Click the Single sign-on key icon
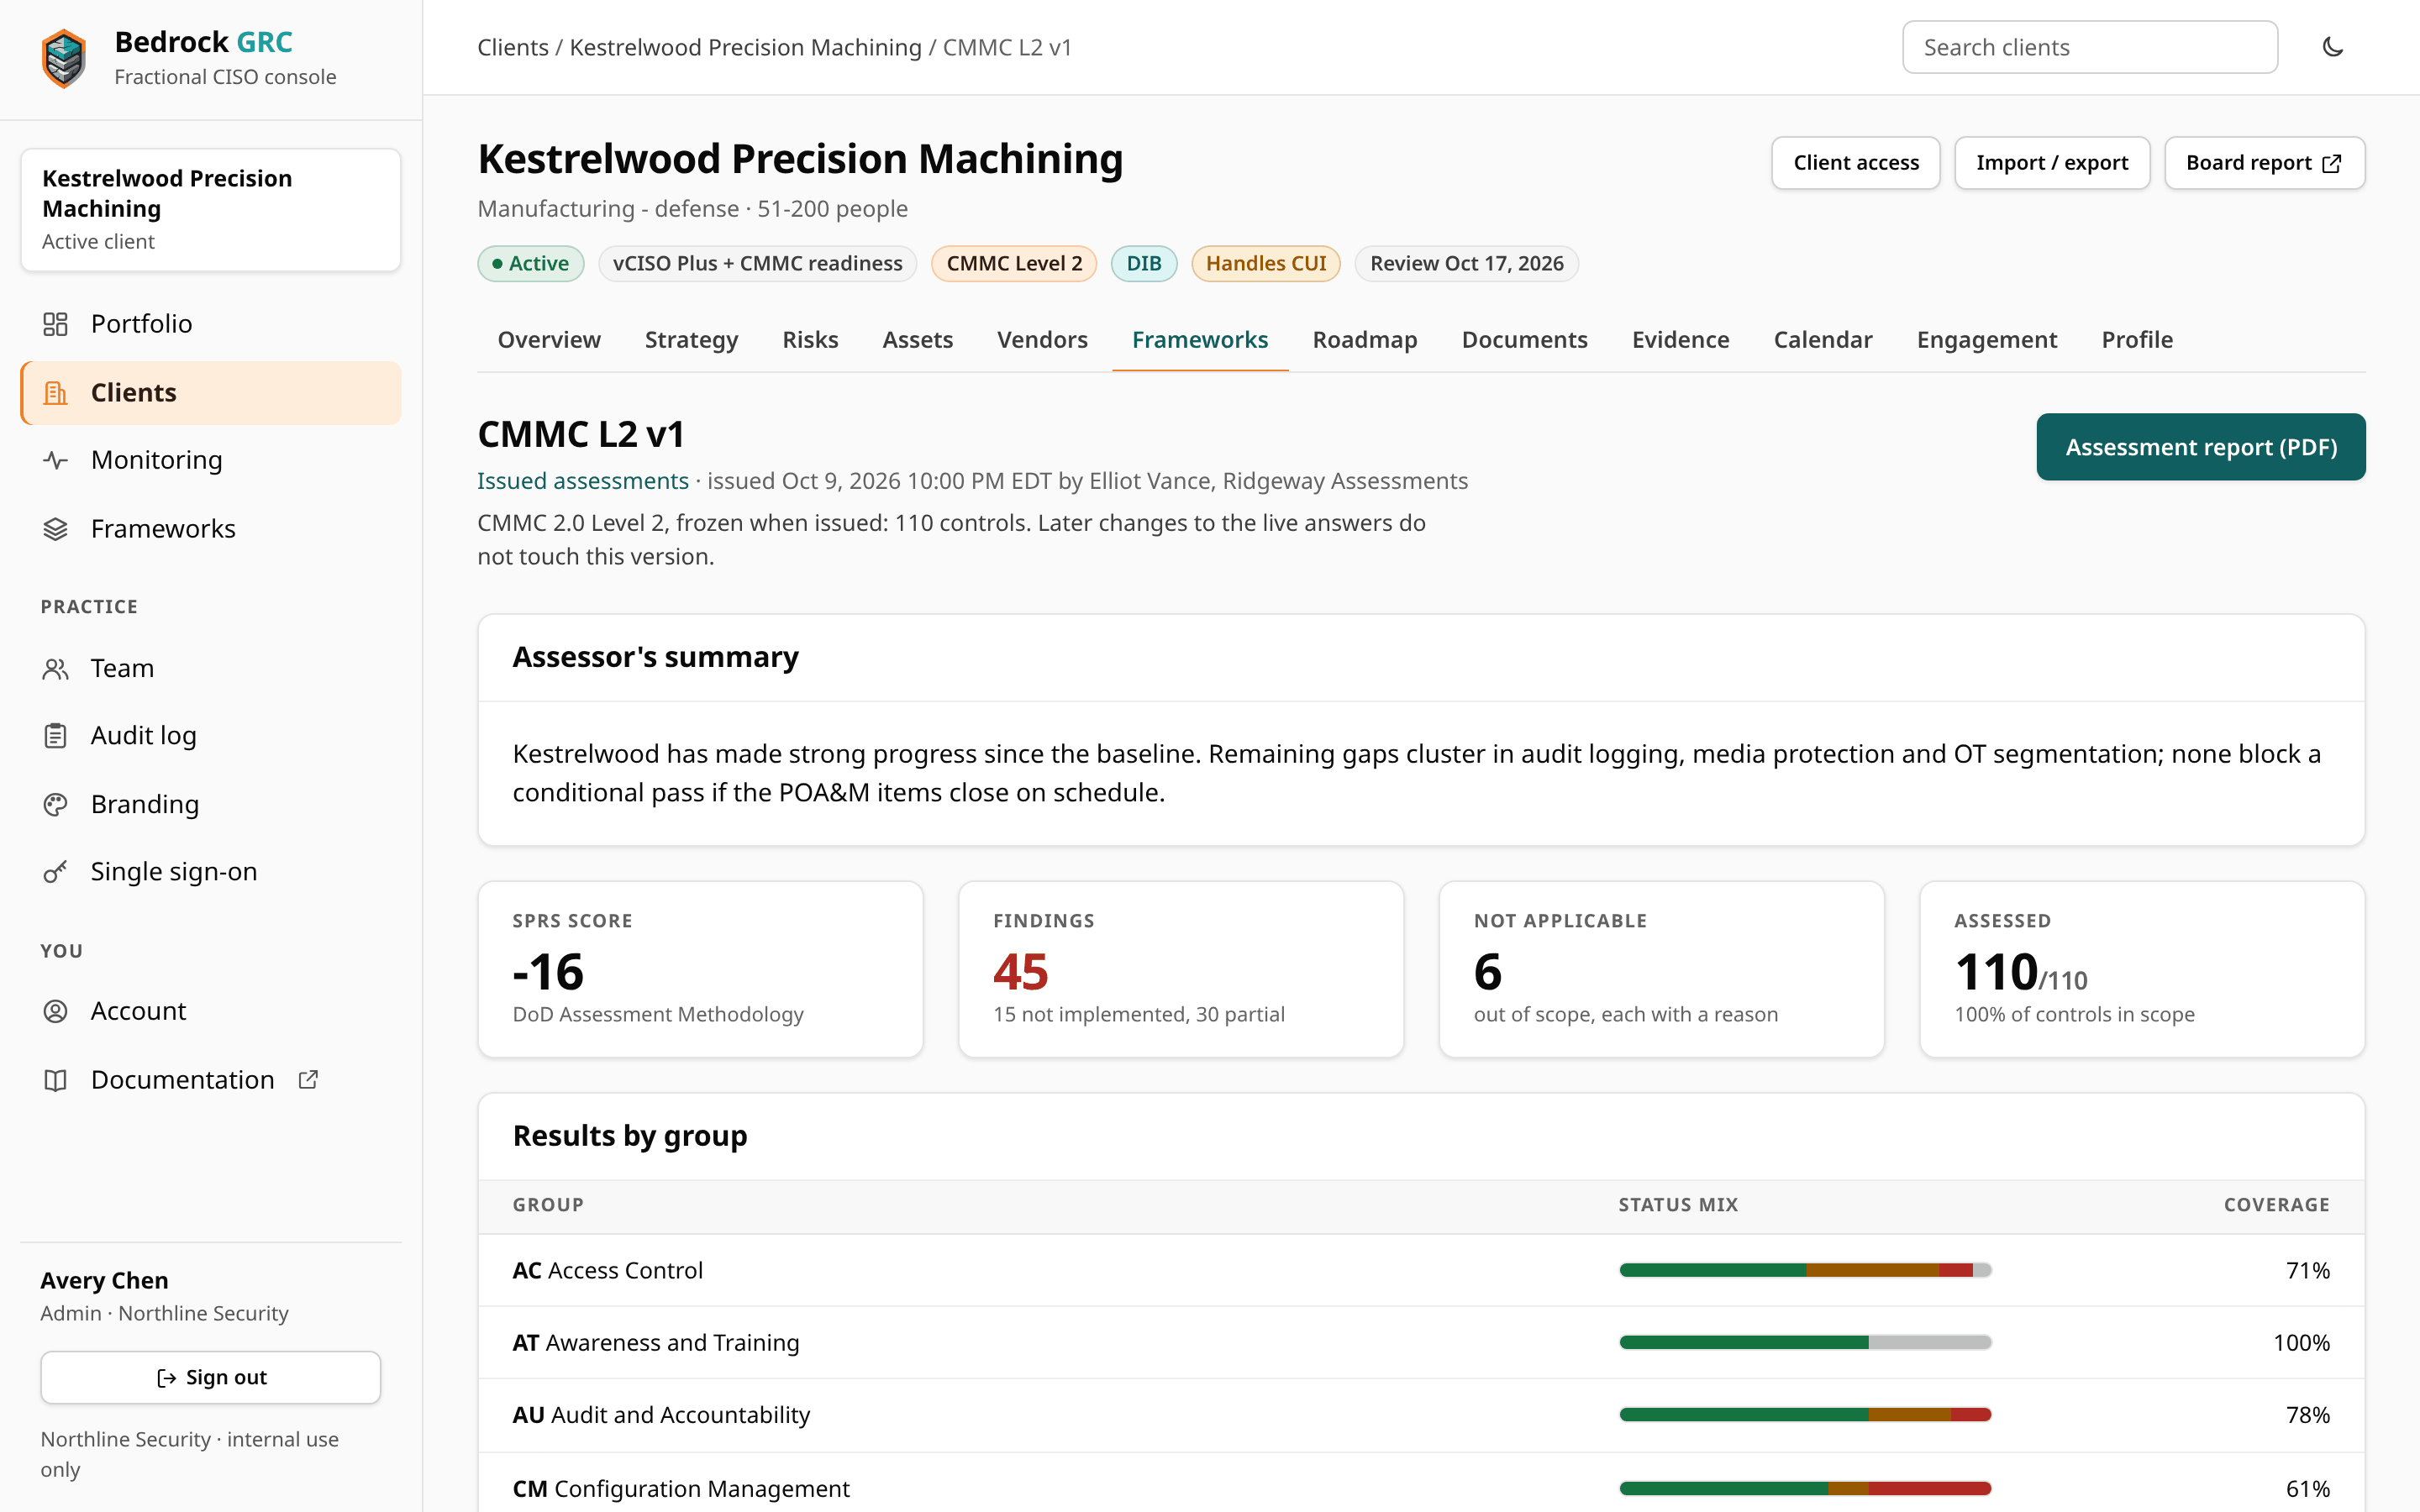2420x1512 pixels. [x=55, y=872]
